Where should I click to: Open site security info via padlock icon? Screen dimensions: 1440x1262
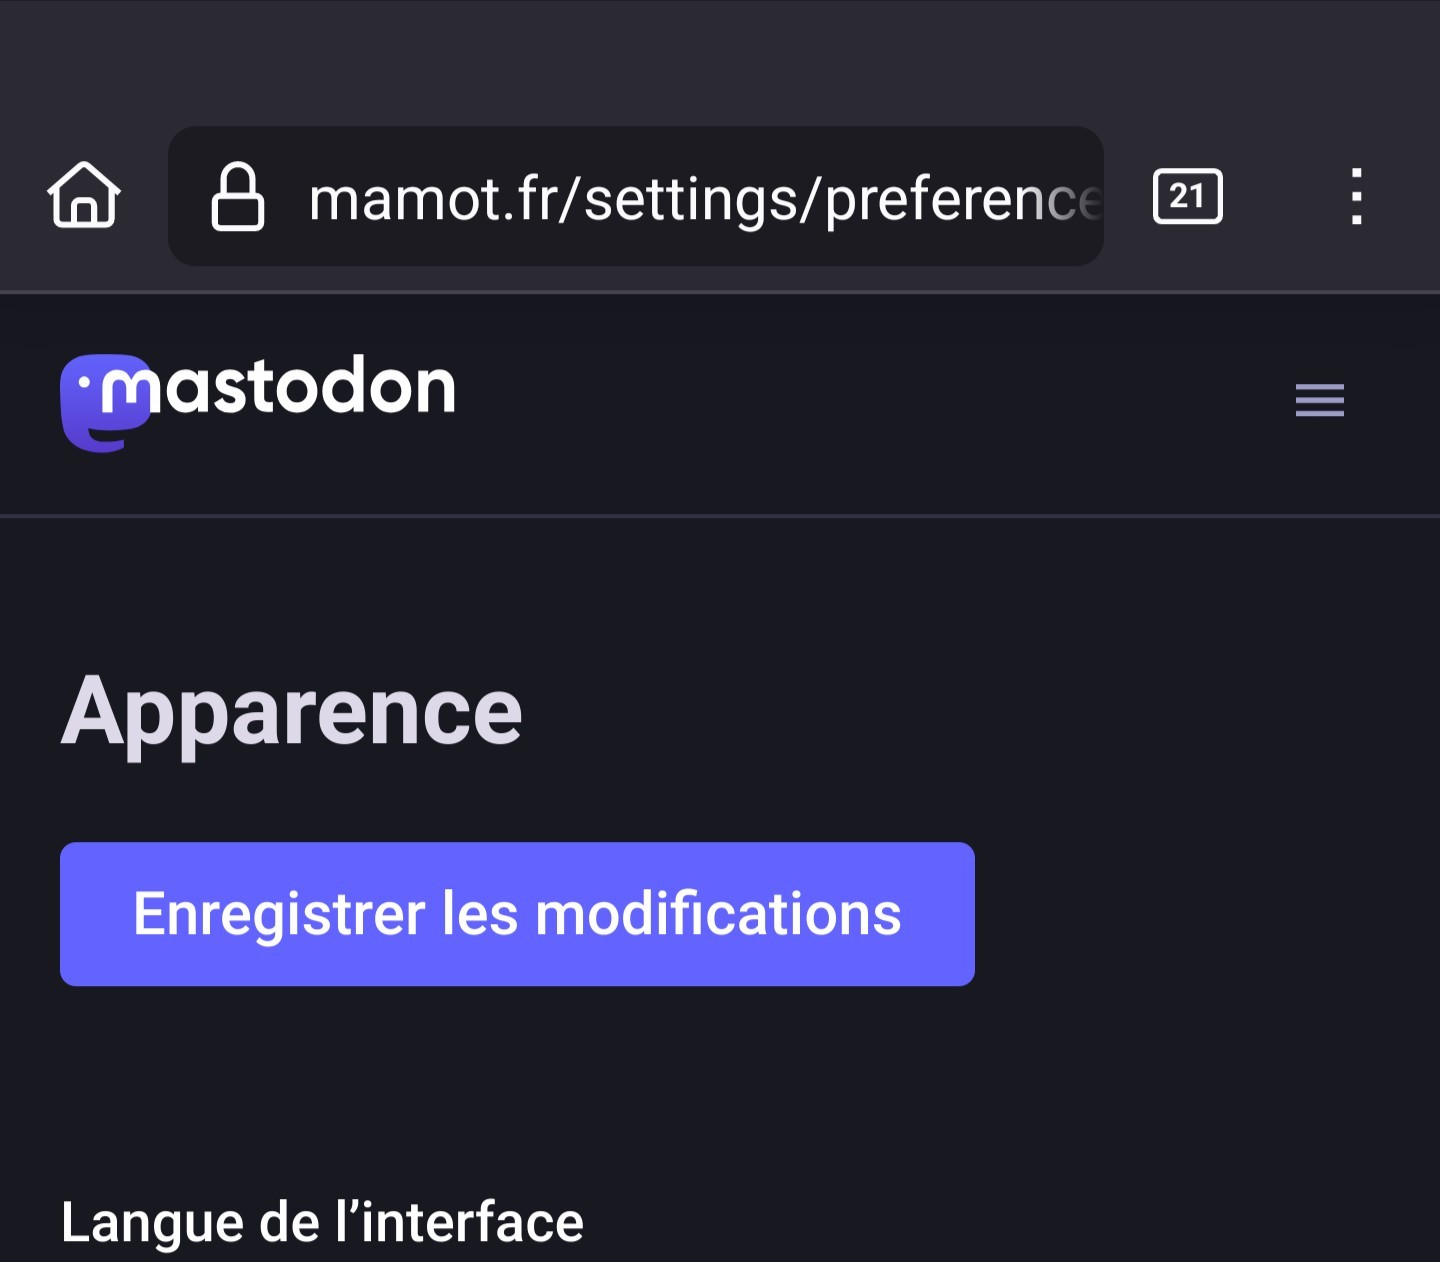(238, 198)
